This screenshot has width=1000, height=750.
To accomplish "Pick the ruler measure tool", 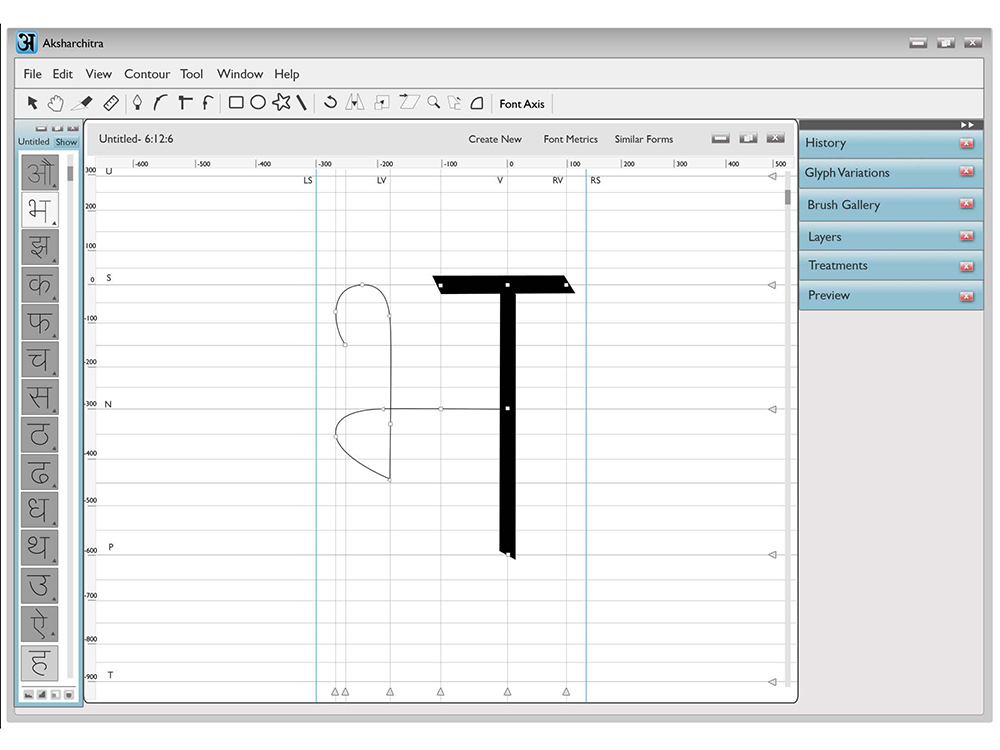I will point(111,103).
